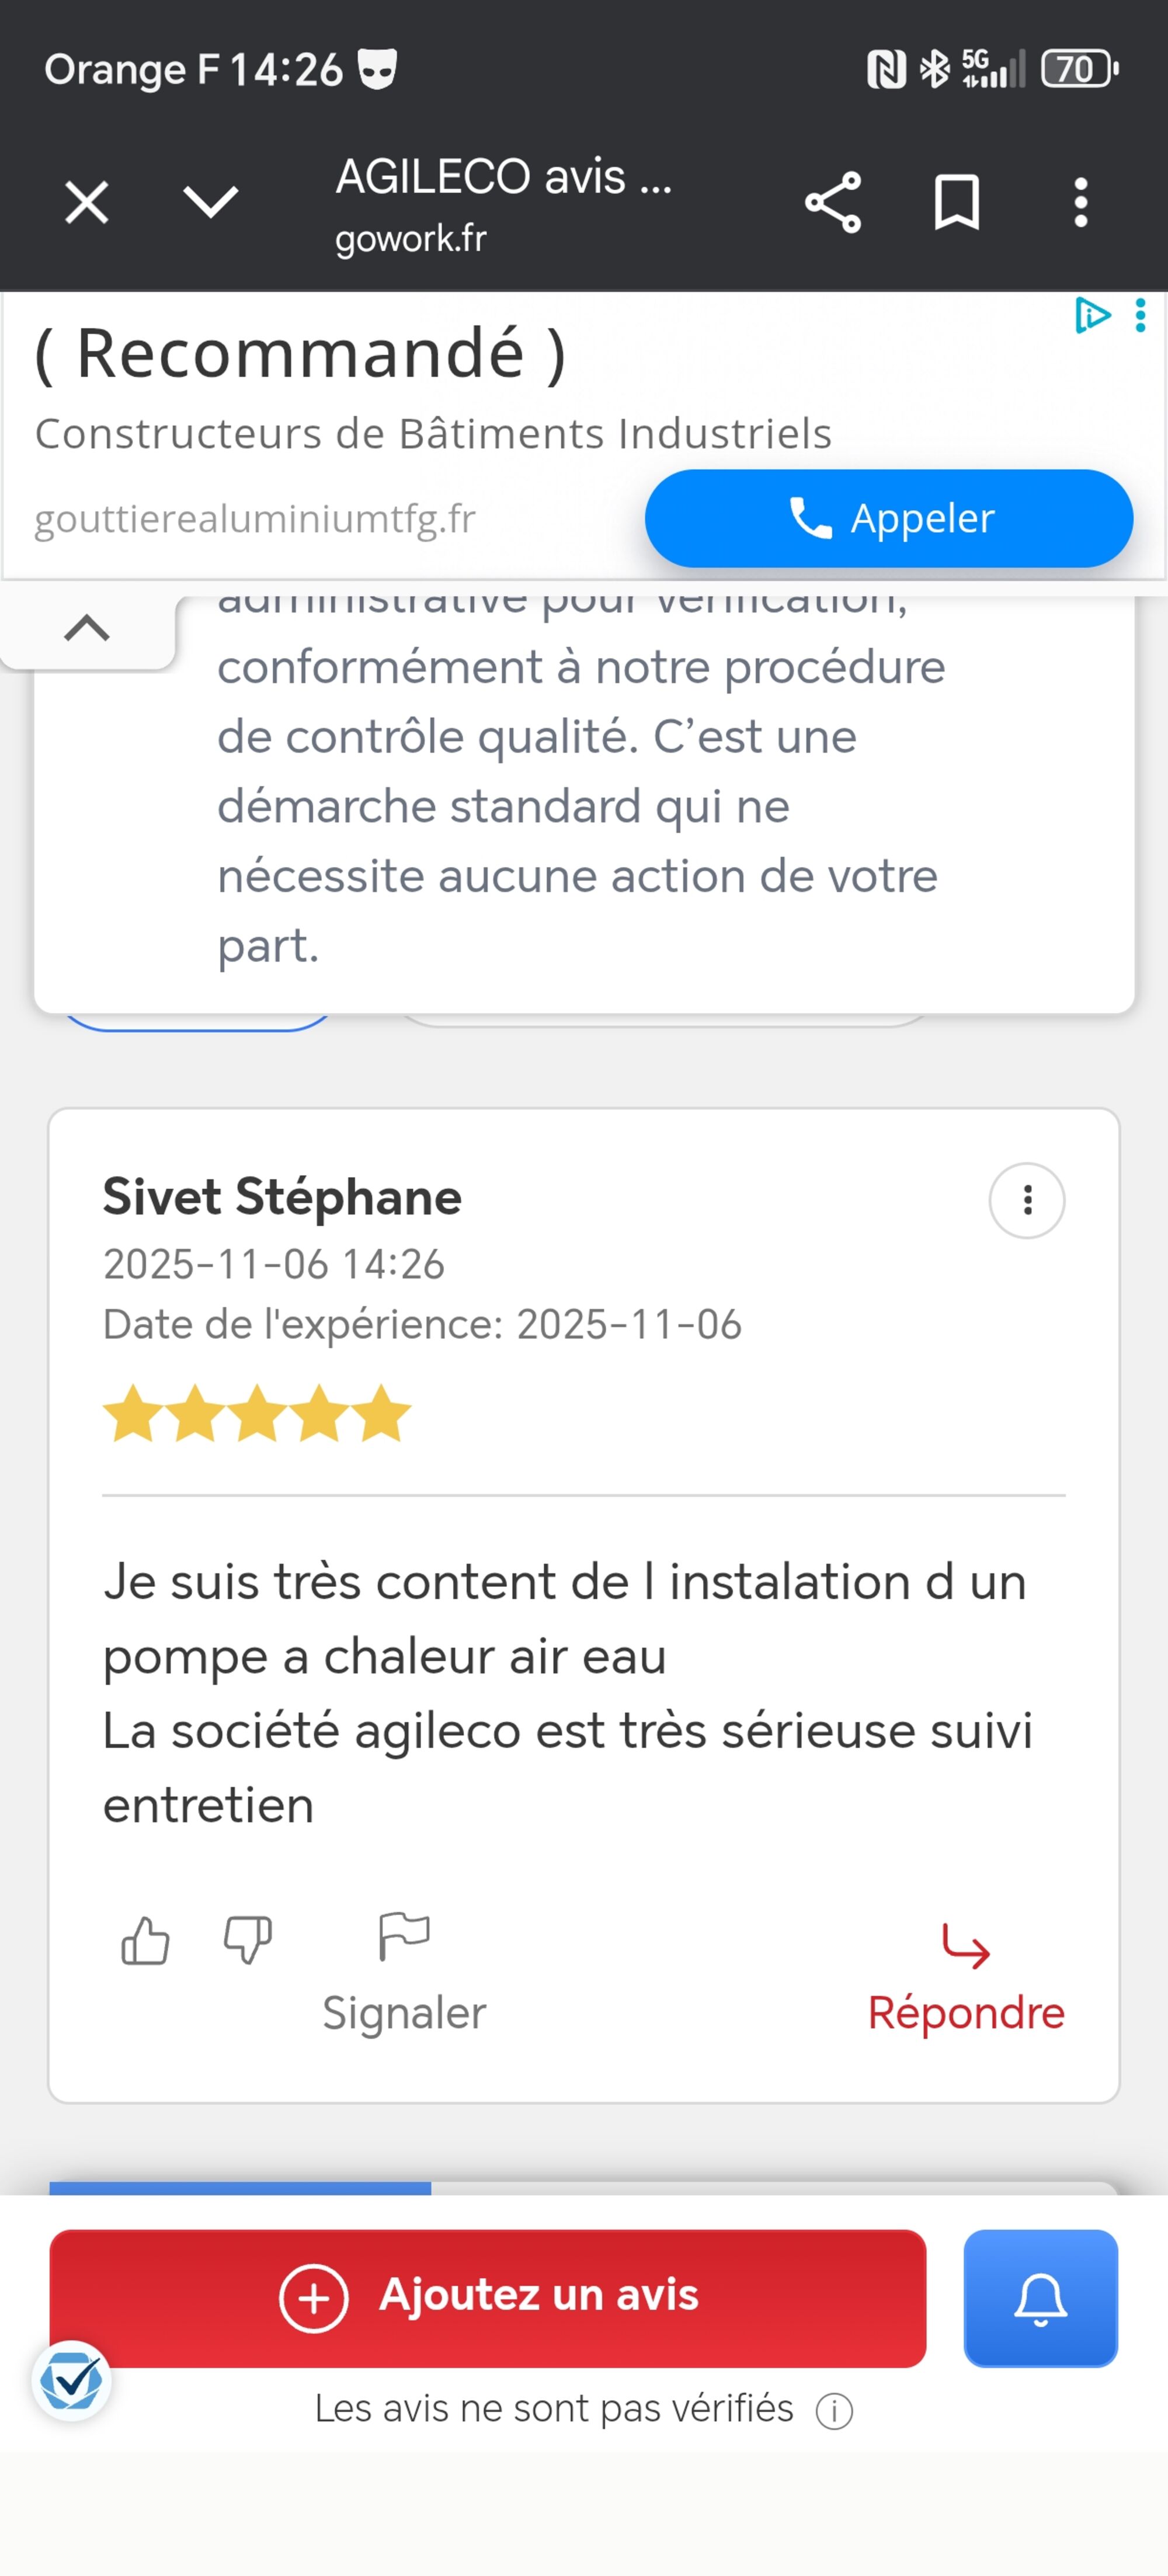This screenshot has height=2576, width=1168.
Task: Open the gouttierealuminiumtfg.fr ad link
Action: [255, 519]
